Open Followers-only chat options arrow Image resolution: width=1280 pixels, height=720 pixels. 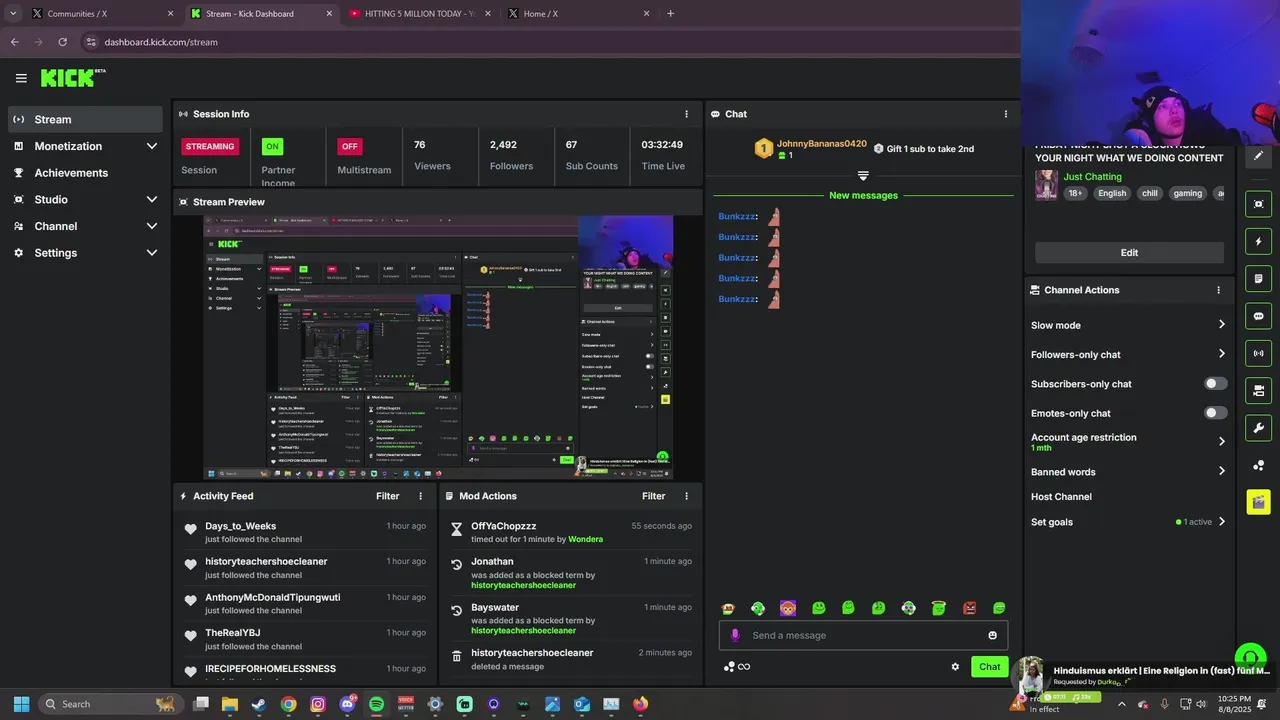click(x=1221, y=354)
